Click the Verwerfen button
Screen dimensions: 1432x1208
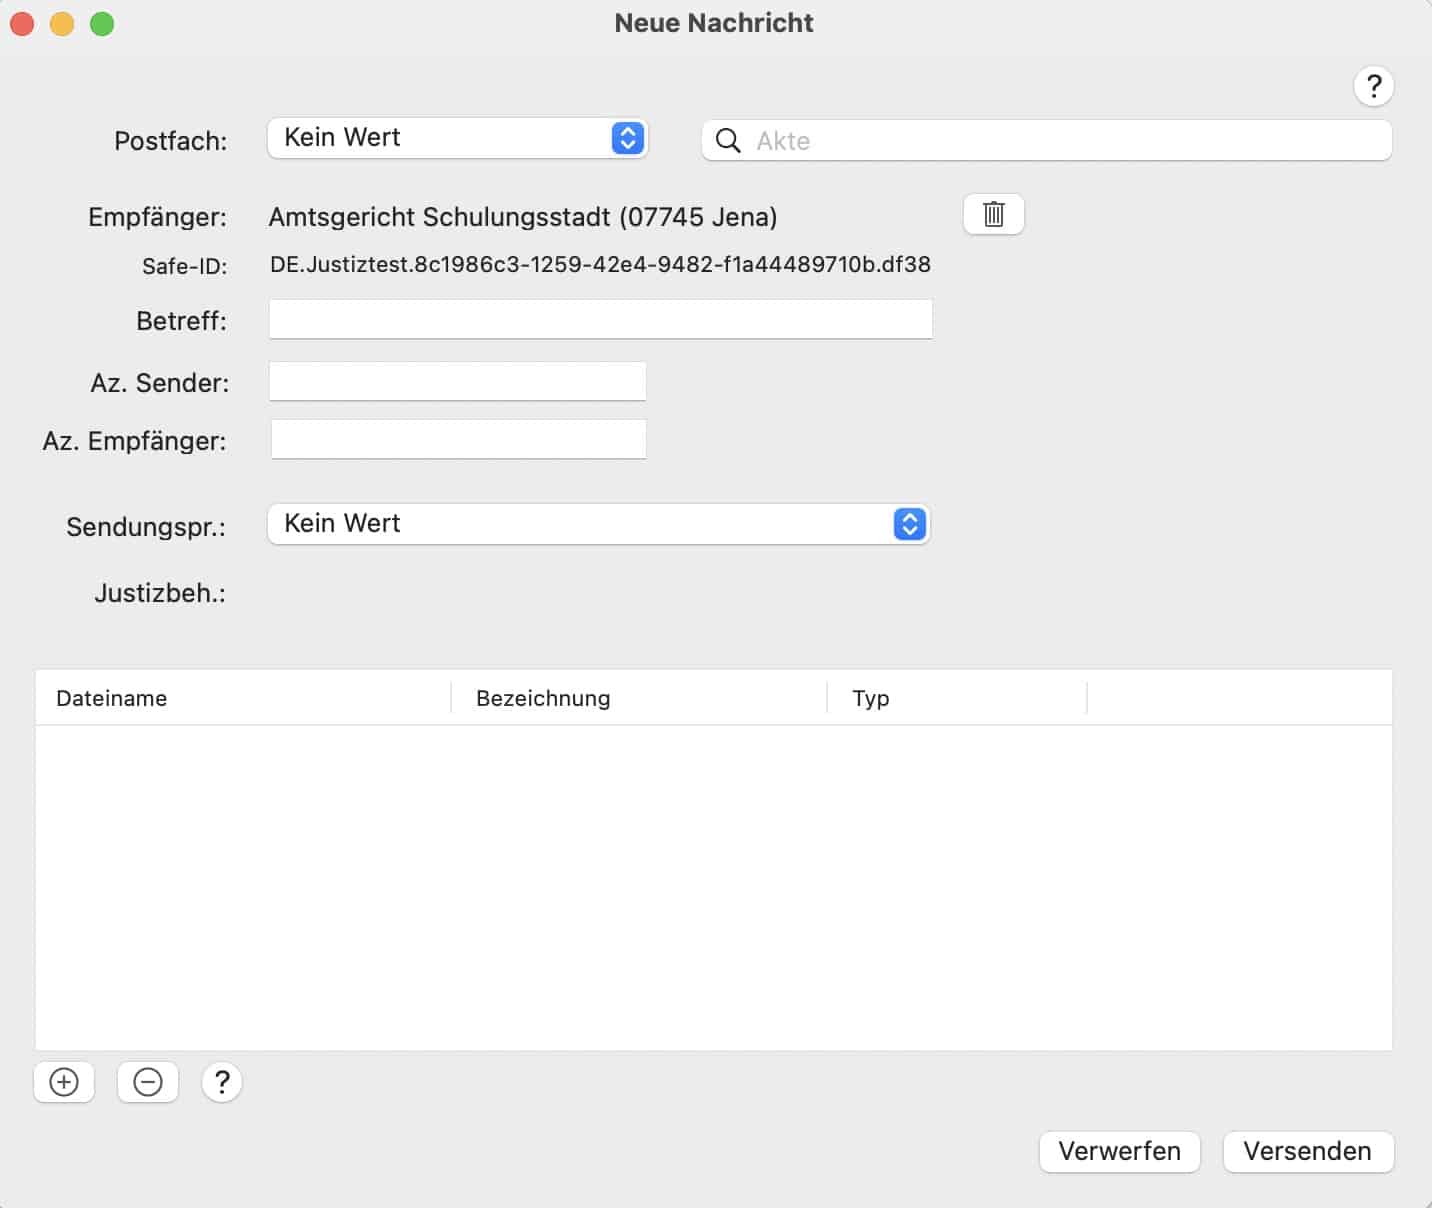click(1120, 1152)
